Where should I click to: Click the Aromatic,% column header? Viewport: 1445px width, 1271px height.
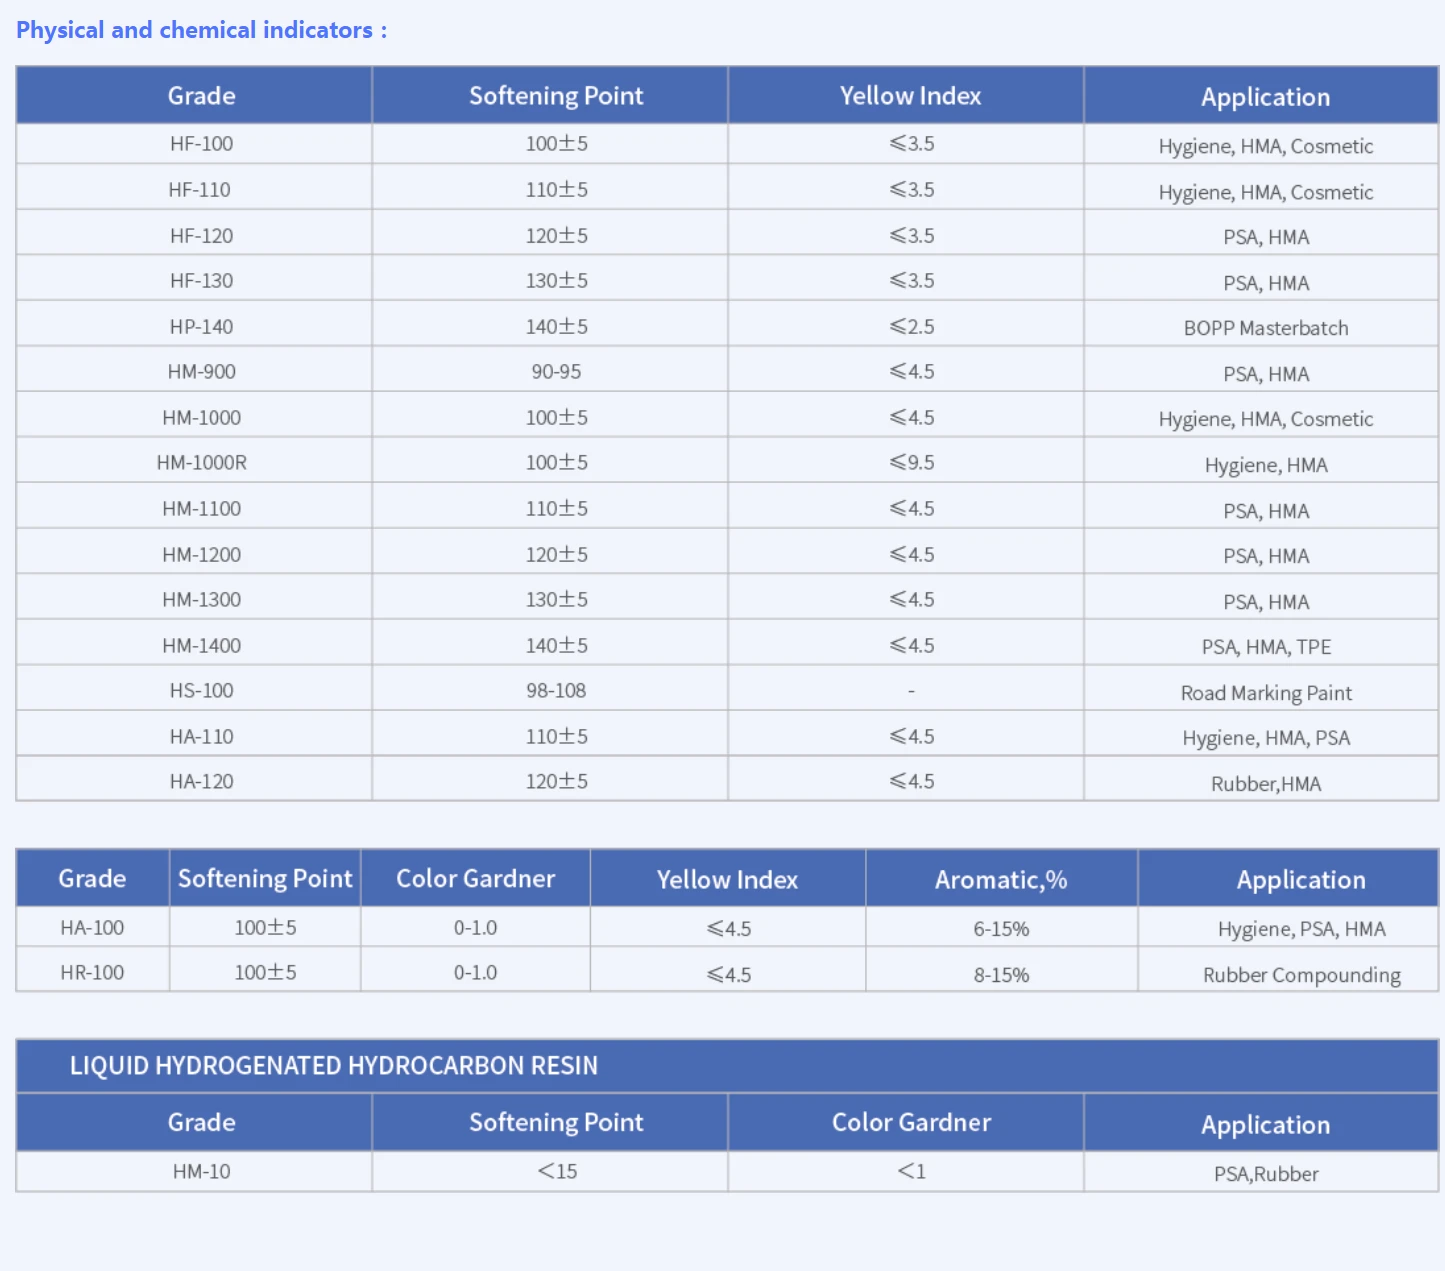[1001, 880]
